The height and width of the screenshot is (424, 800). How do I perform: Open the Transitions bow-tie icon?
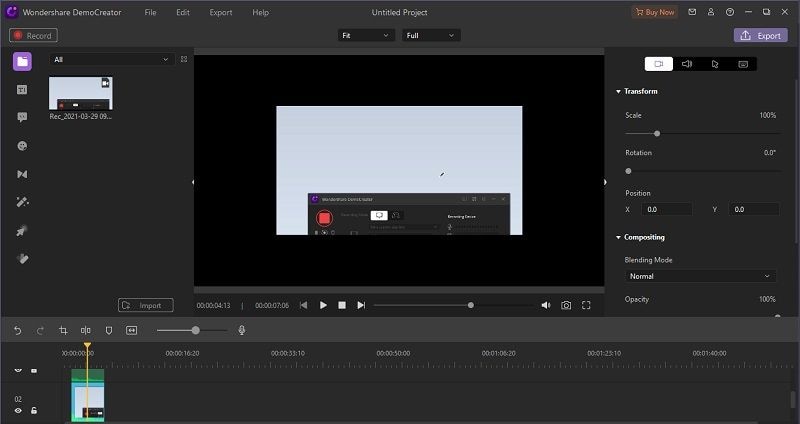coord(22,174)
